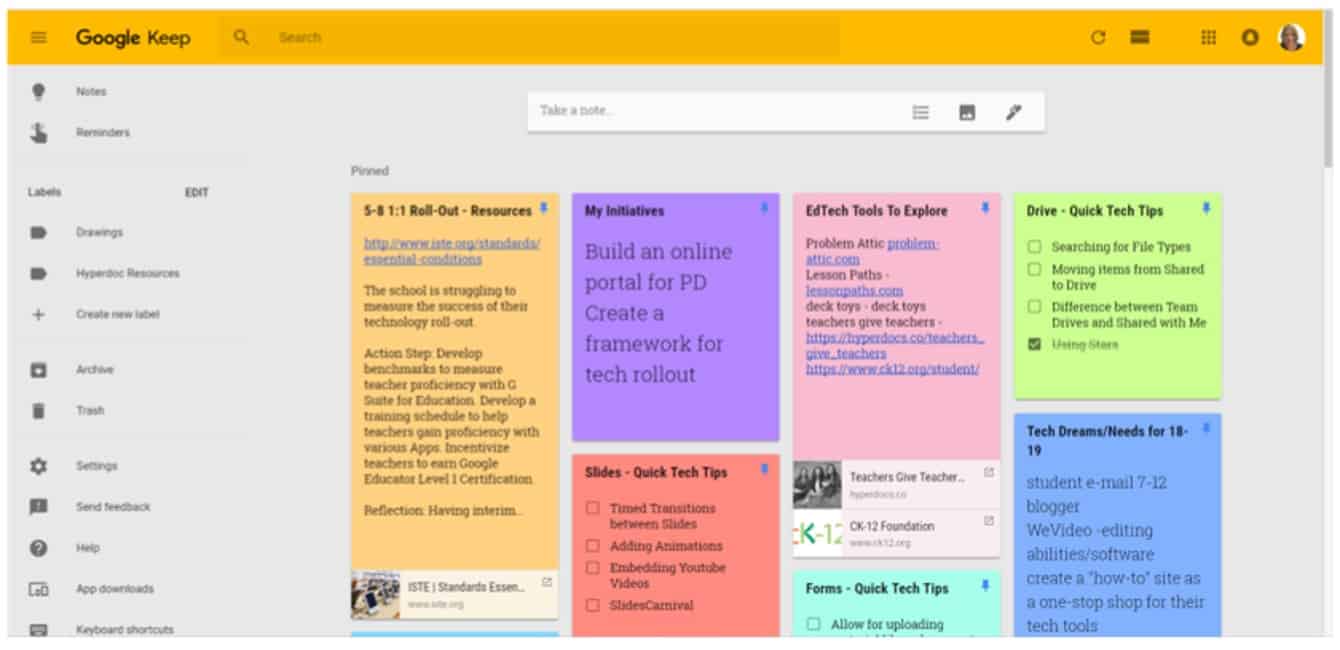Open the problem-attic.com link
This screenshot has width=1340, height=650.
(873, 251)
